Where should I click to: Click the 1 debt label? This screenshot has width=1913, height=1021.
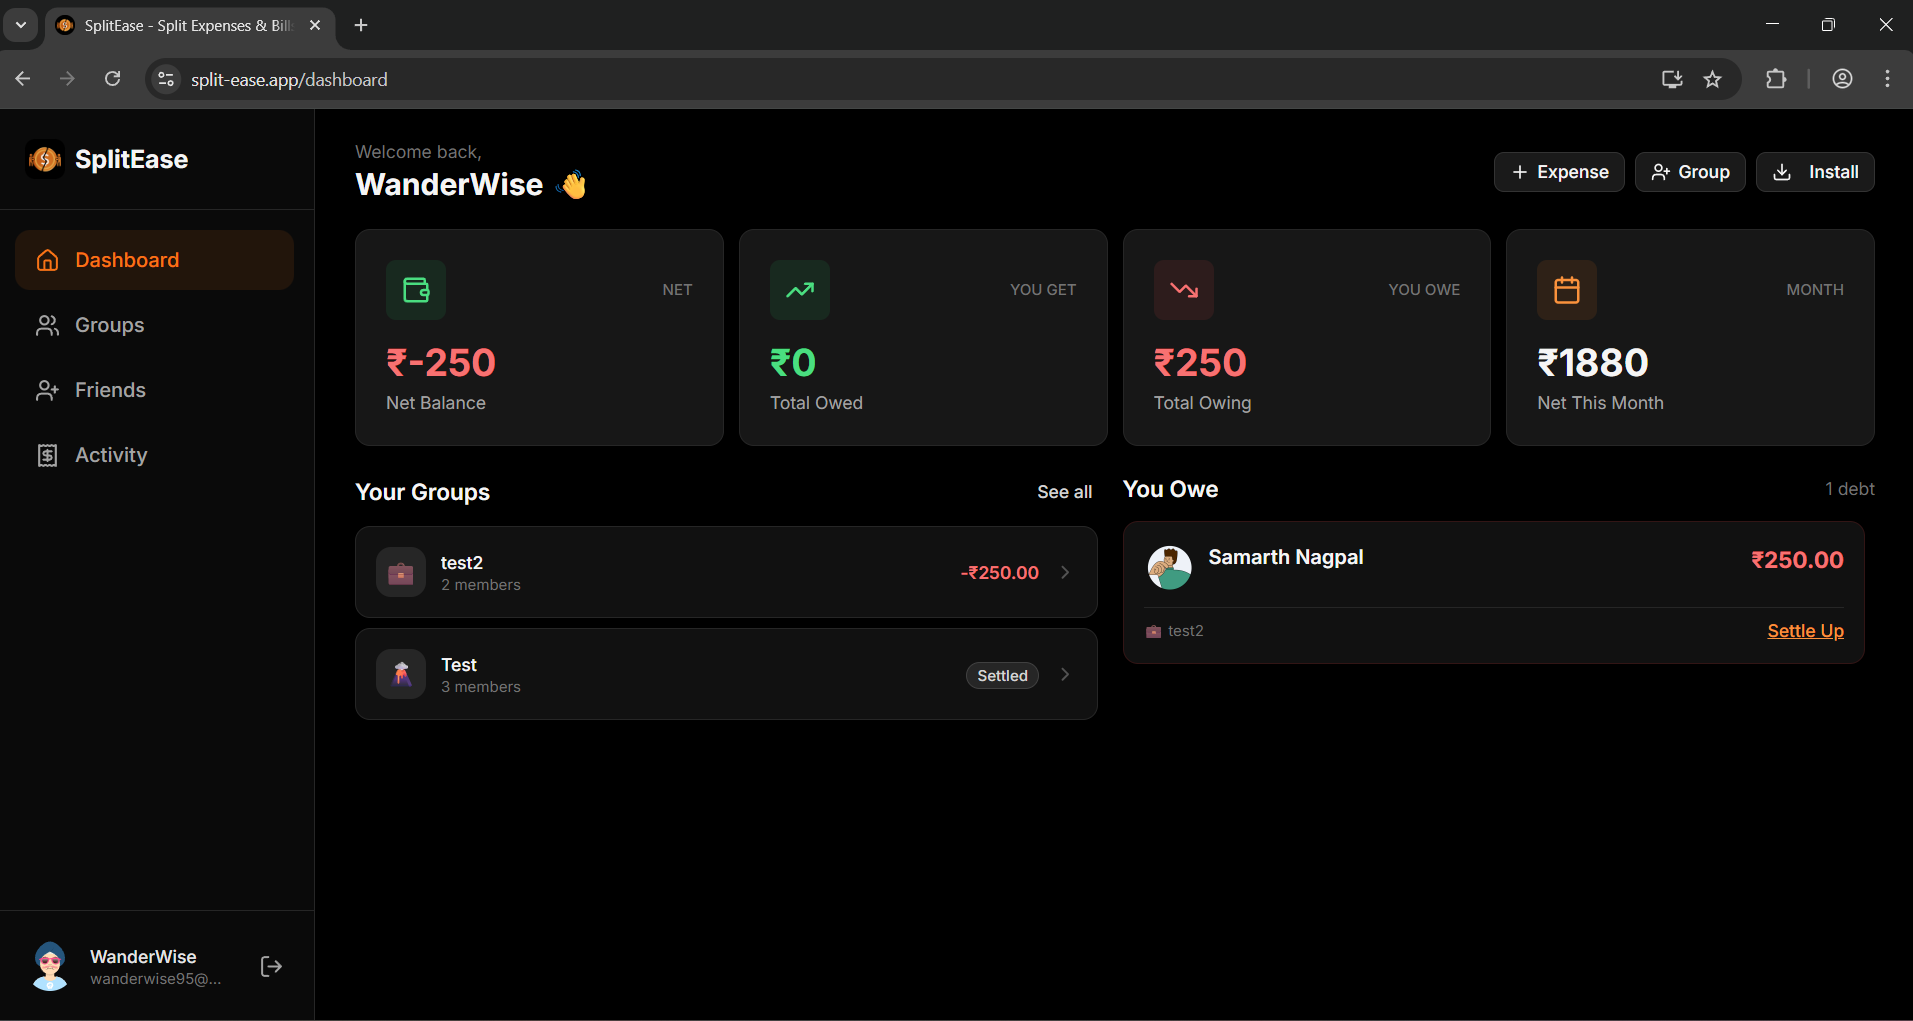1849,489
